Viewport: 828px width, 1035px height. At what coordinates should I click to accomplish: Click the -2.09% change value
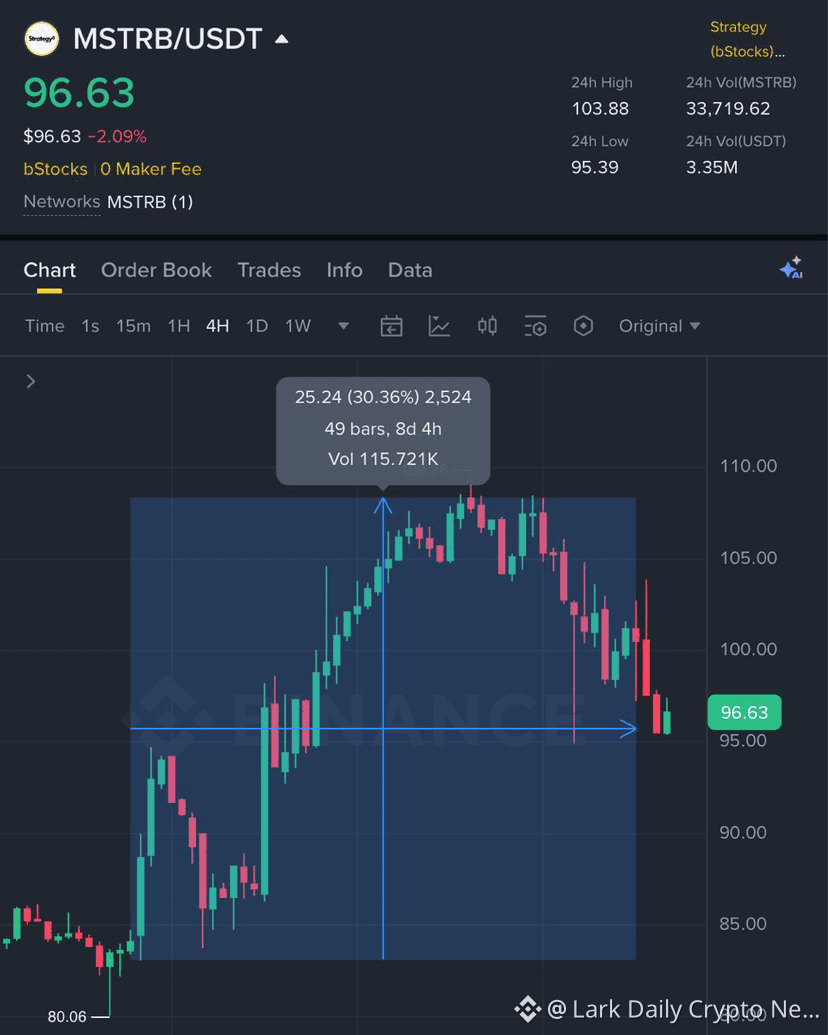click(x=118, y=137)
